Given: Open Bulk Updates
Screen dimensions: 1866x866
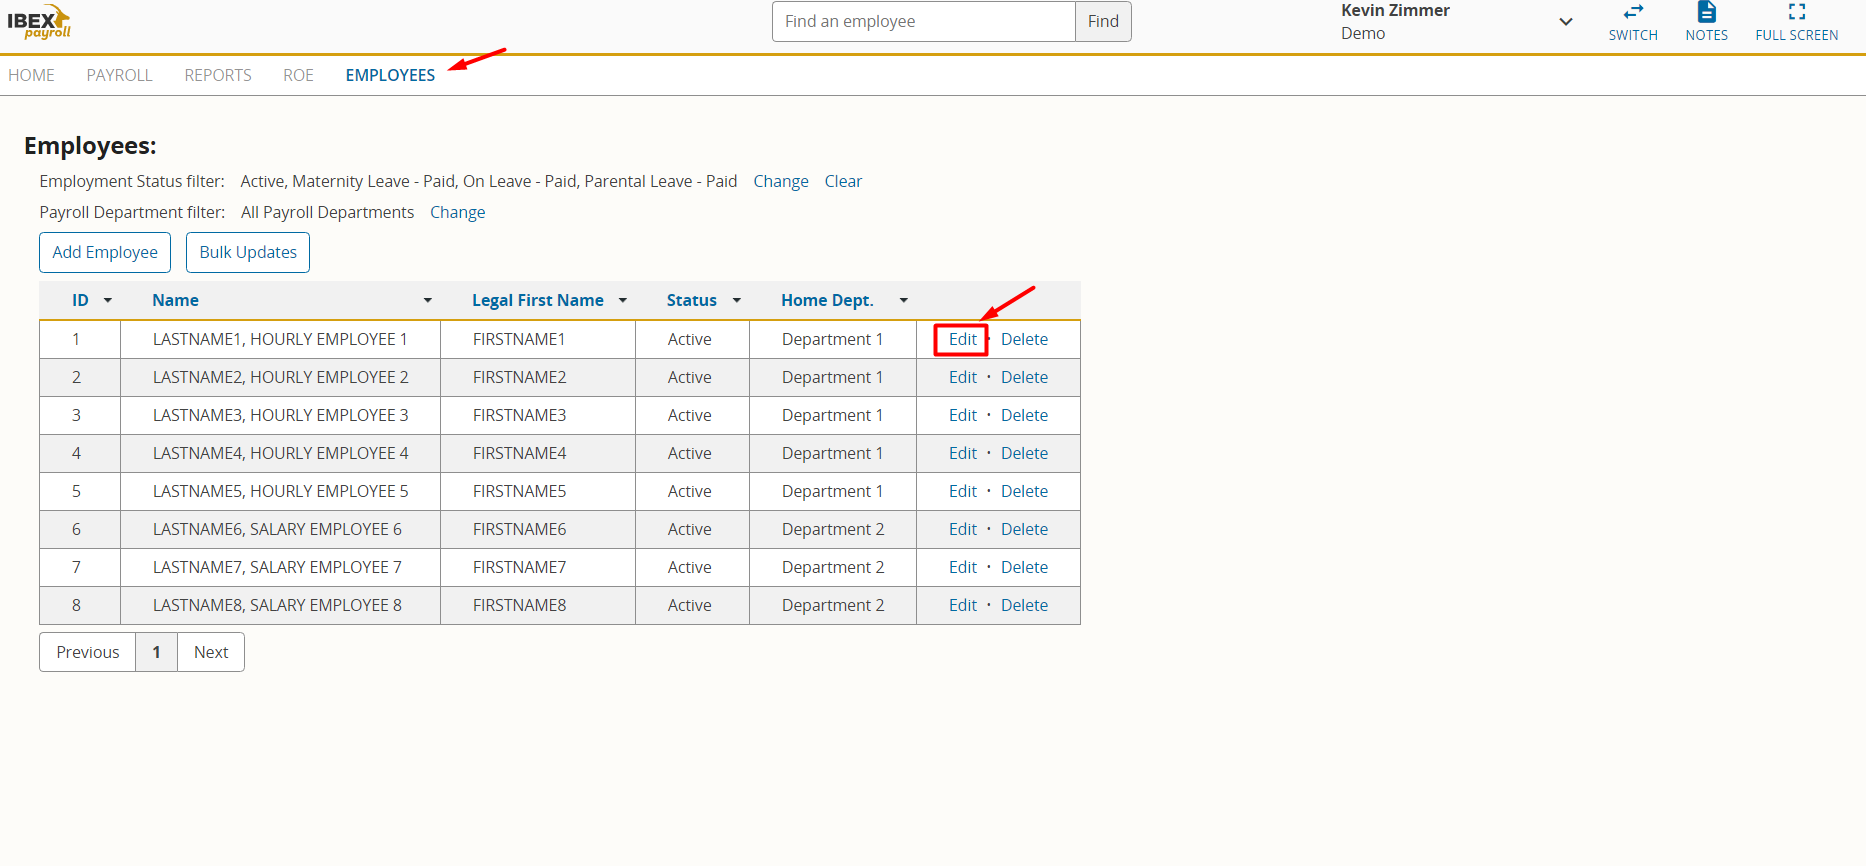Looking at the screenshot, I should [248, 252].
